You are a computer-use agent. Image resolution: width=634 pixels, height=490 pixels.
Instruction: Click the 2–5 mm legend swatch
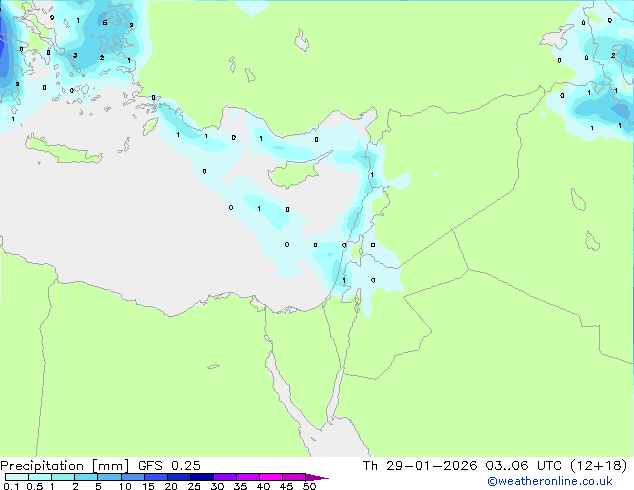coord(86,477)
